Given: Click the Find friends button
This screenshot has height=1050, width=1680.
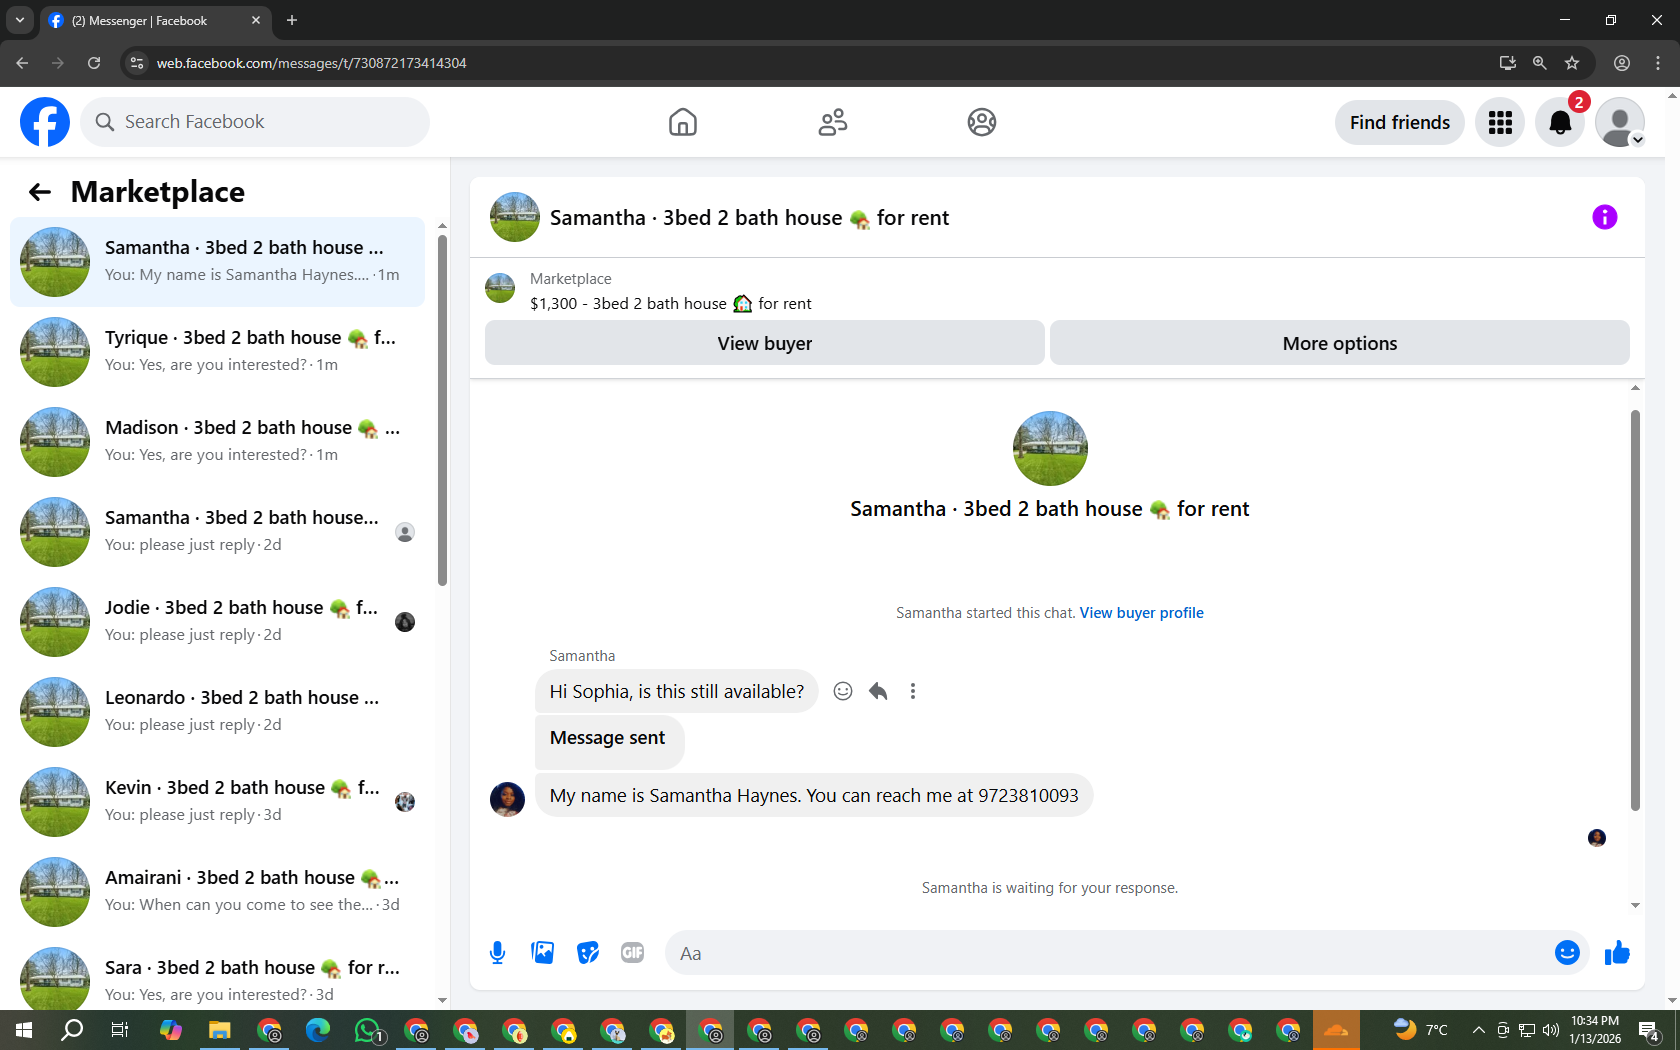Looking at the screenshot, I should [1400, 122].
